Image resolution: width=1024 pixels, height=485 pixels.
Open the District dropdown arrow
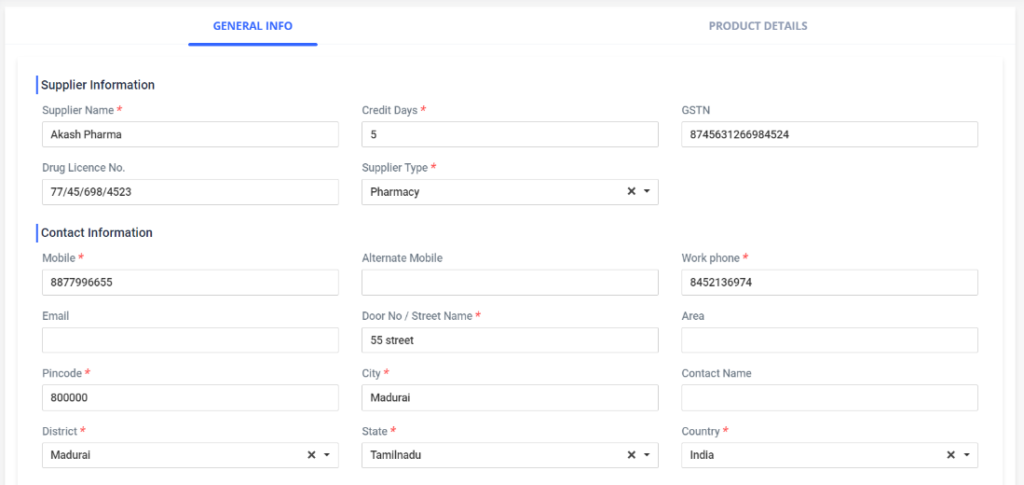pyautogui.click(x=327, y=455)
